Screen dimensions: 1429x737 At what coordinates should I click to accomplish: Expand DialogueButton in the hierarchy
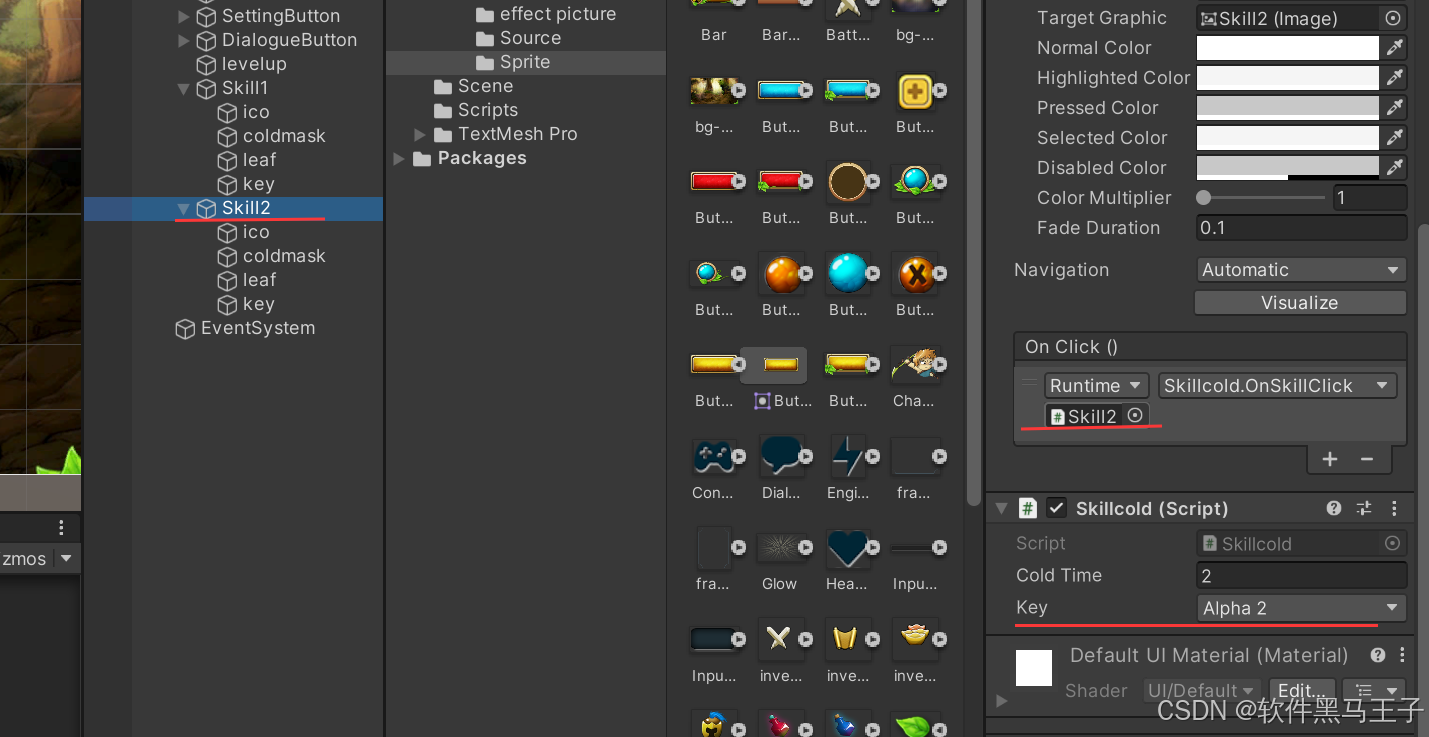(x=183, y=40)
